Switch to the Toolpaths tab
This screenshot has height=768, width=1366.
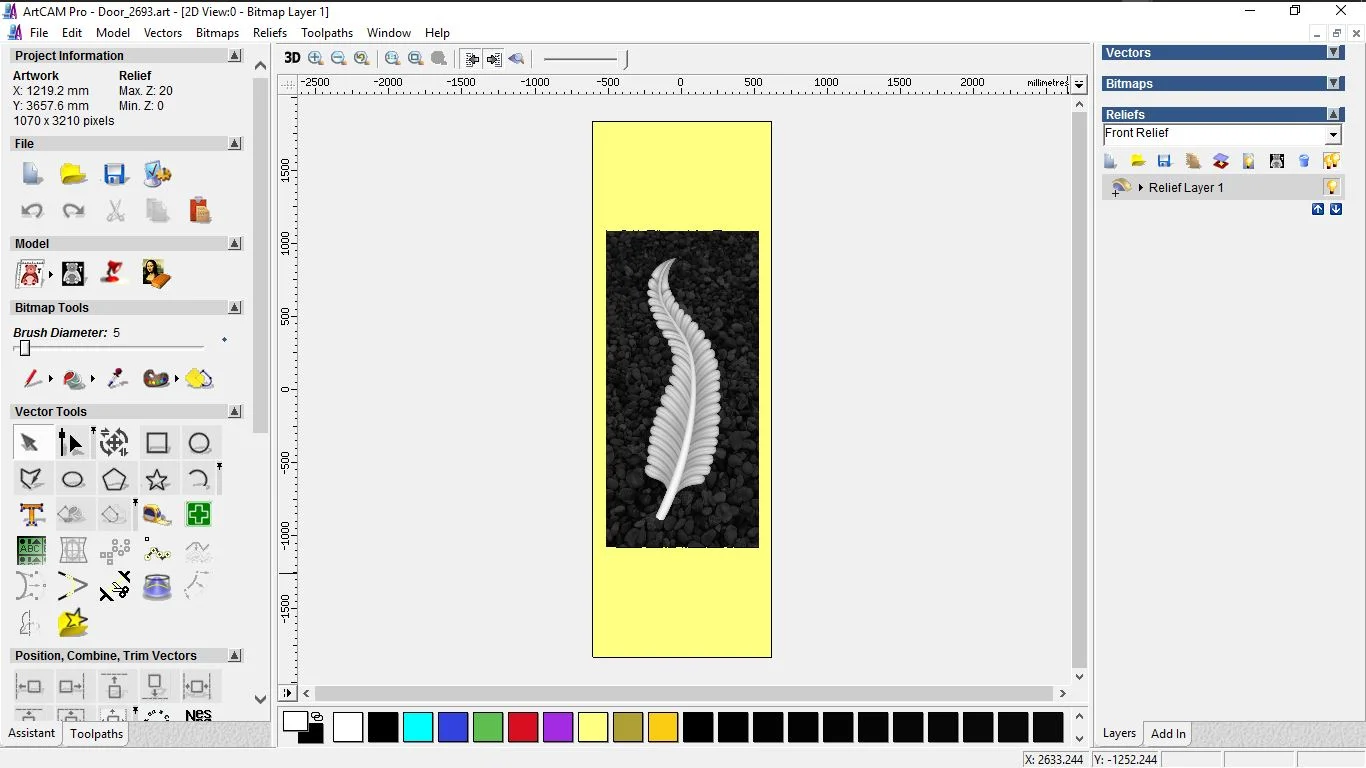(x=96, y=734)
